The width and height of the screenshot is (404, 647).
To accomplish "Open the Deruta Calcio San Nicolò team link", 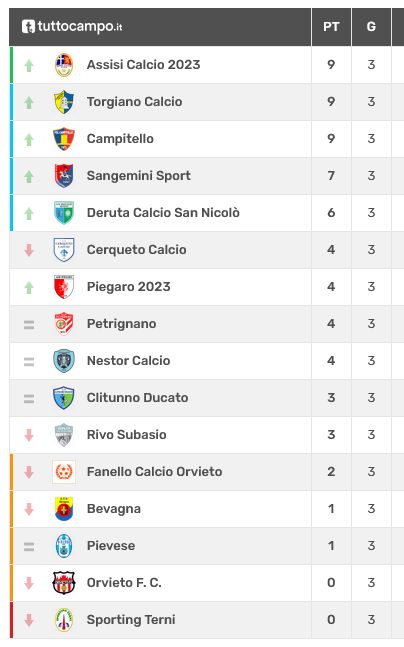I will click(x=163, y=213).
